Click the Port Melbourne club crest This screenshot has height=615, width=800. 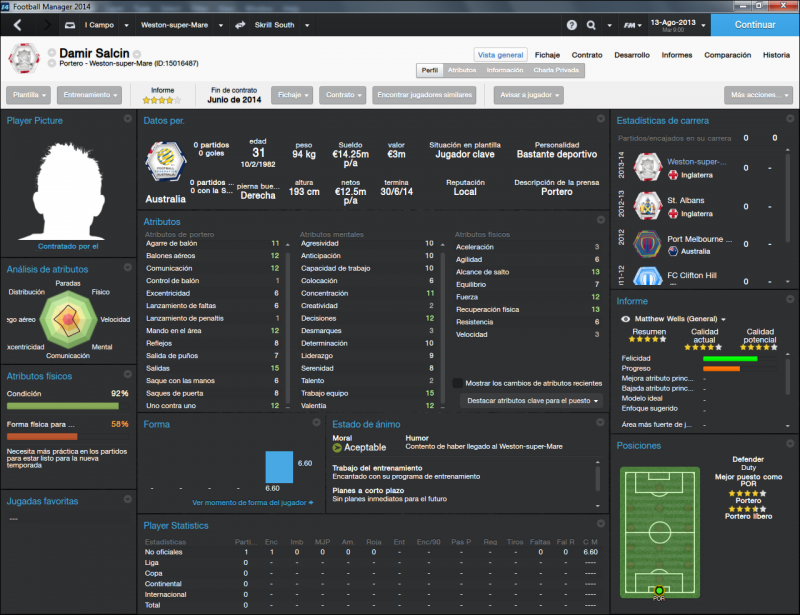tap(647, 244)
